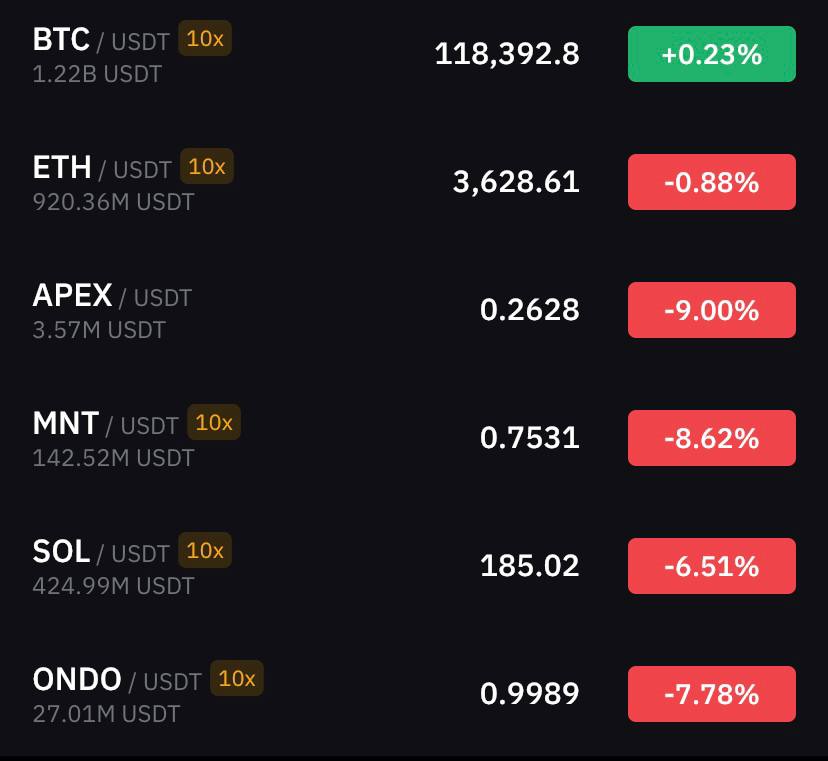Viewport: 828px width, 761px height.
Task: Click the 10x leverage badge beside ETH
Action: (206, 166)
